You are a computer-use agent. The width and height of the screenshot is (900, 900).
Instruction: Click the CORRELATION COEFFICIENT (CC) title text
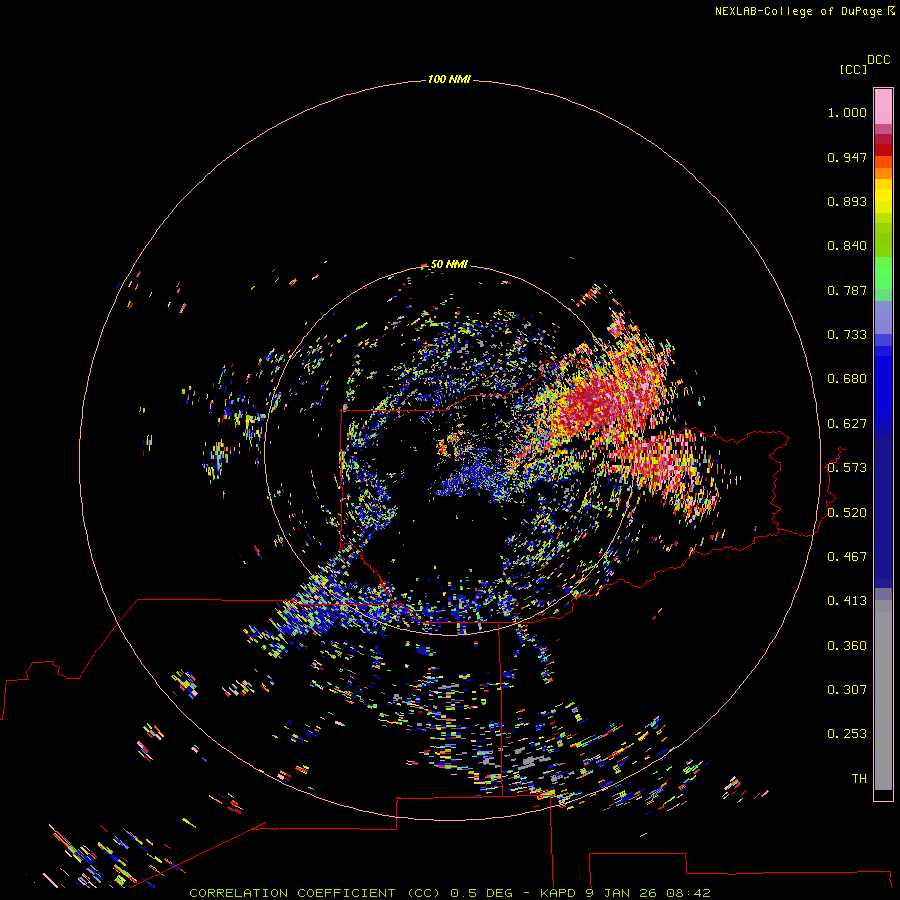(315, 893)
